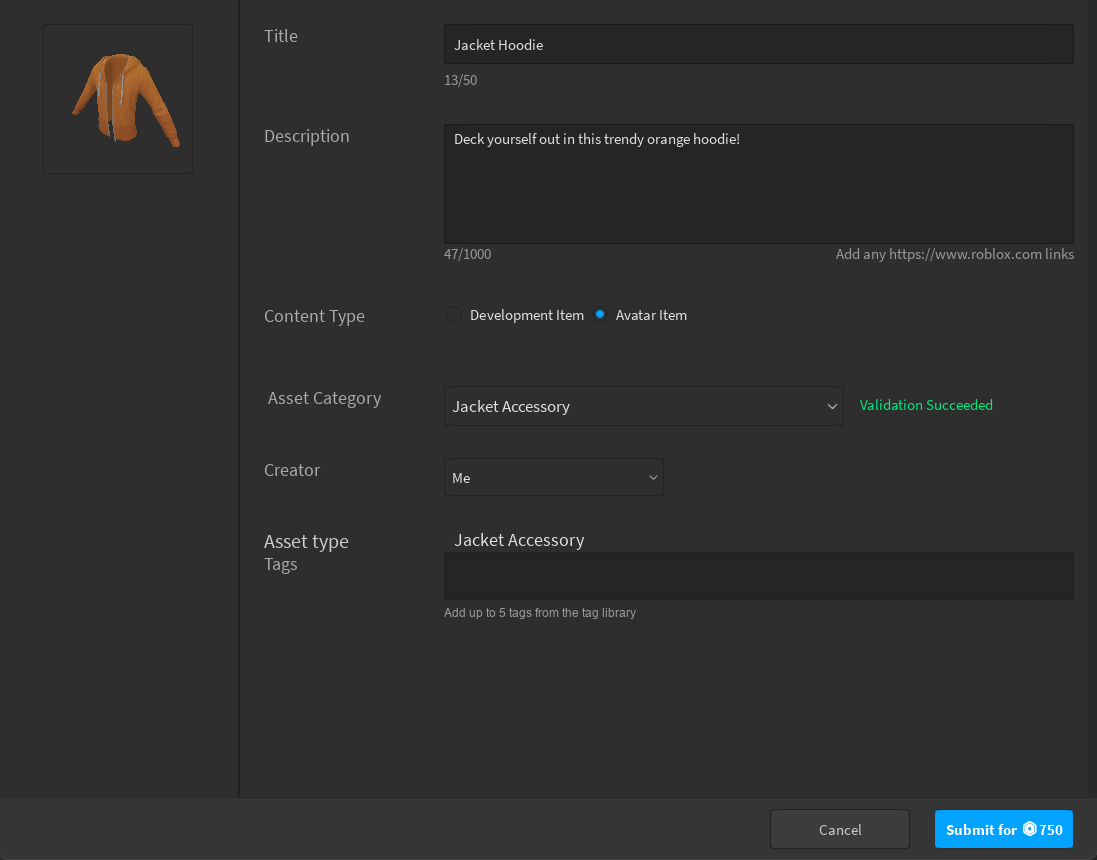This screenshot has width=1097, height=860.
Task: Click the 47/1000 description character counter
Action: click(467, 254)
